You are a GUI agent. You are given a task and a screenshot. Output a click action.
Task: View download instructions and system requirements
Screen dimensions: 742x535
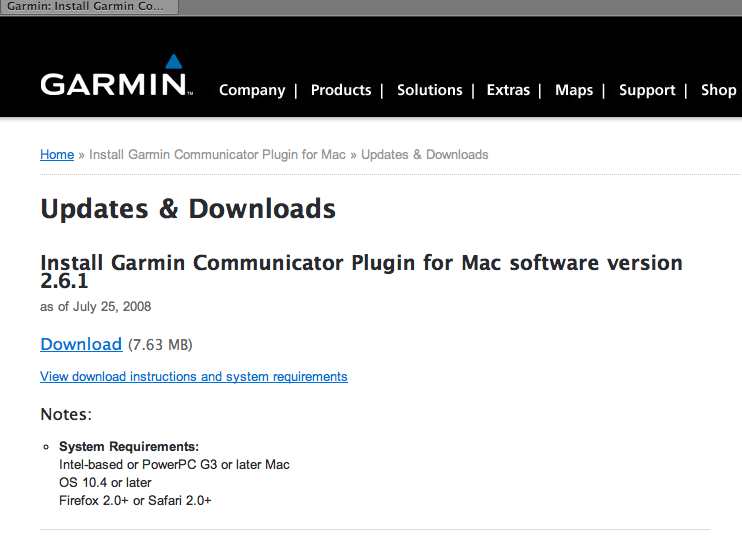pyautogui.click(x=194, y=377)
